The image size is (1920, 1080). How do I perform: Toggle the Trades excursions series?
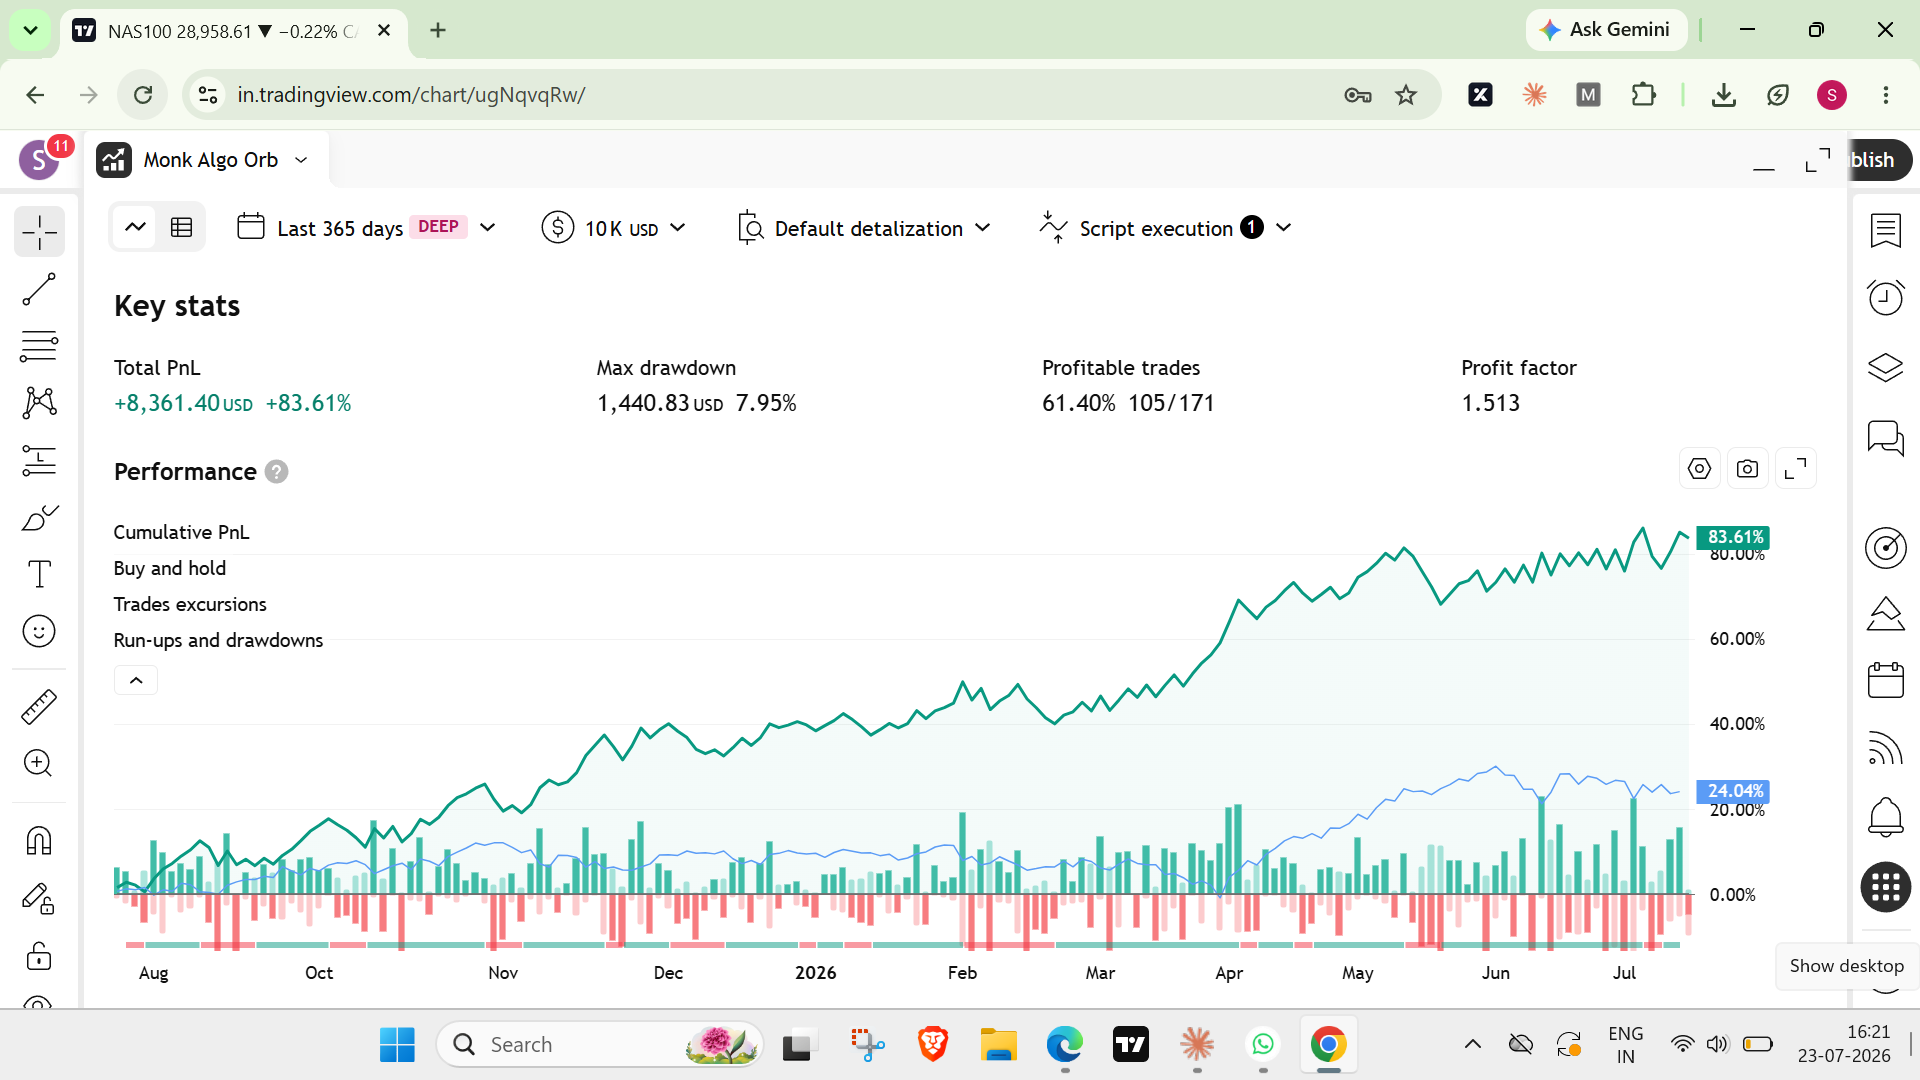pos(190,604)
